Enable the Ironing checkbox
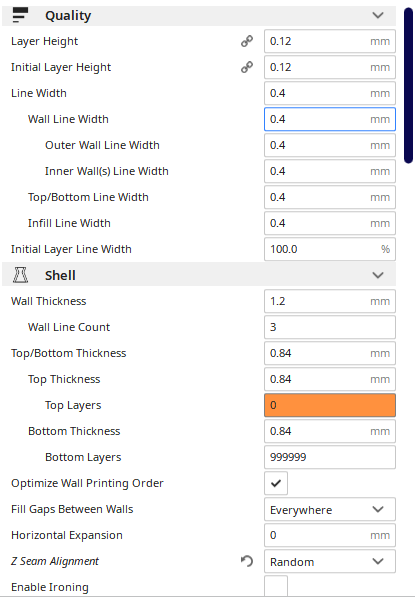Screen dimensions: 415x598 (276, 587)
